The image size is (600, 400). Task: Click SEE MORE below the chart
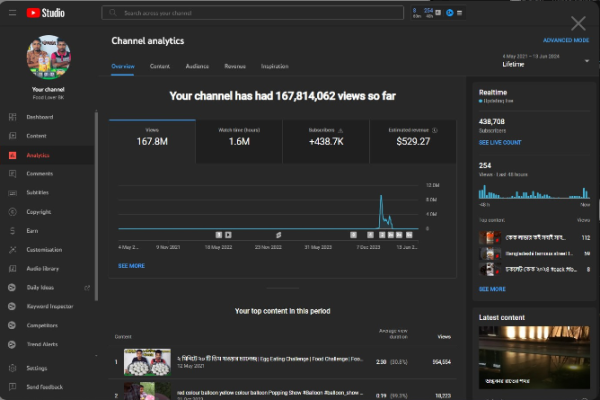click(131, 266)
